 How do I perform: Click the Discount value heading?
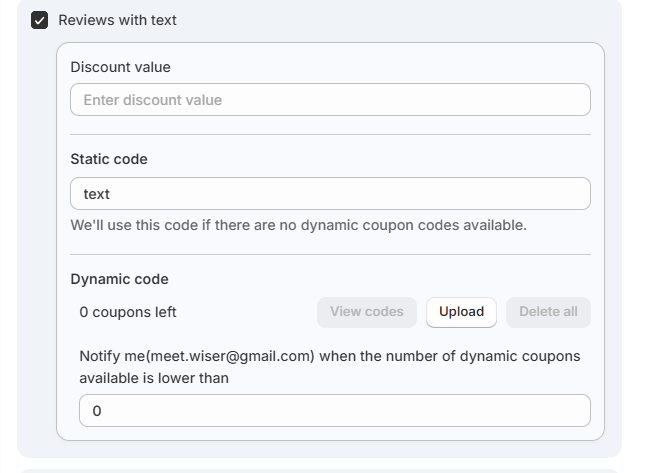click(x=120, y=67)
